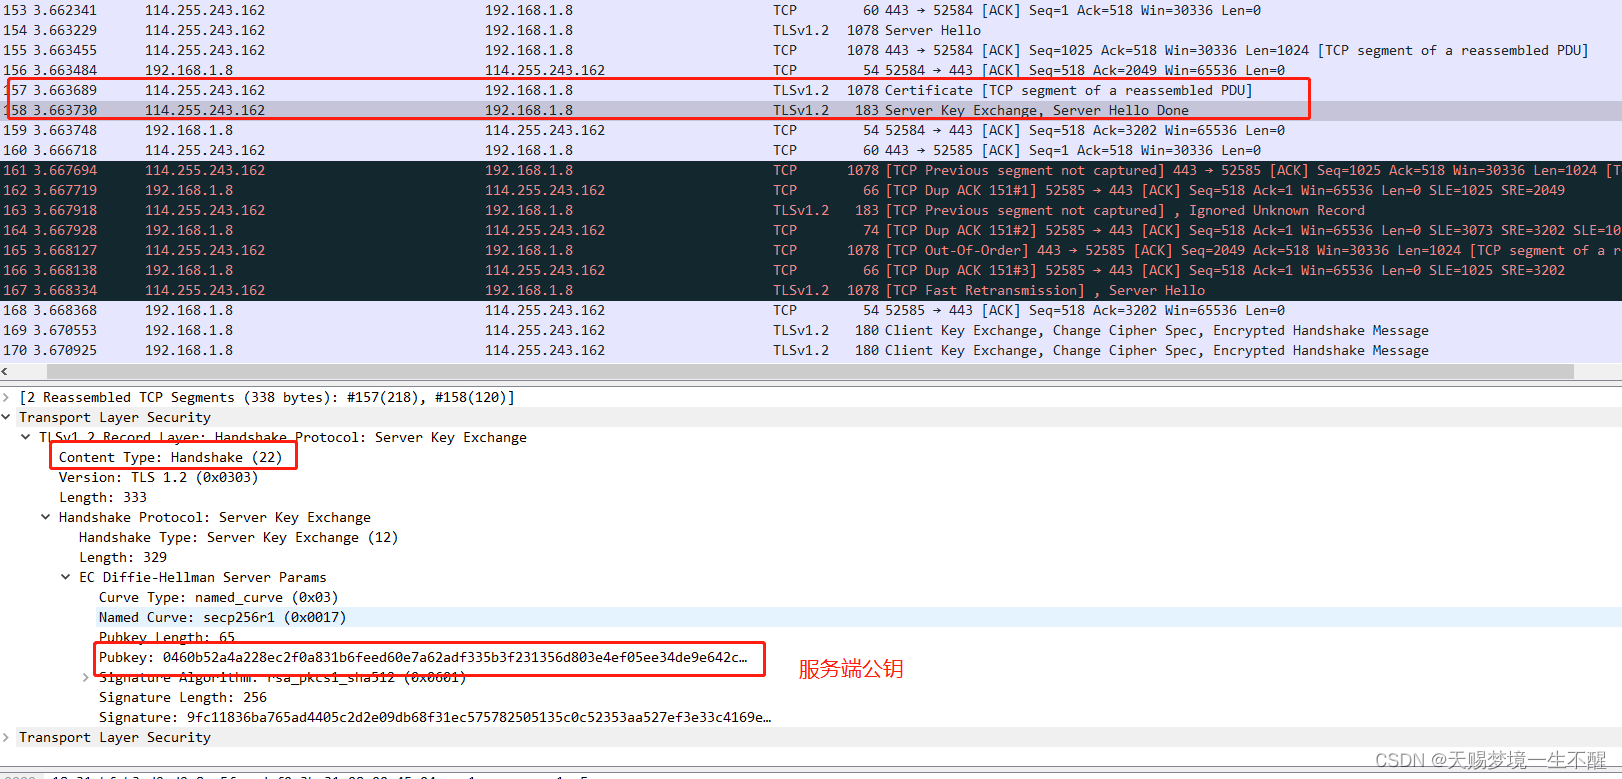Select packet 164 TCP Dup ACK 151#2
This screenshot has width=1622, height=779.
point(811,230)
